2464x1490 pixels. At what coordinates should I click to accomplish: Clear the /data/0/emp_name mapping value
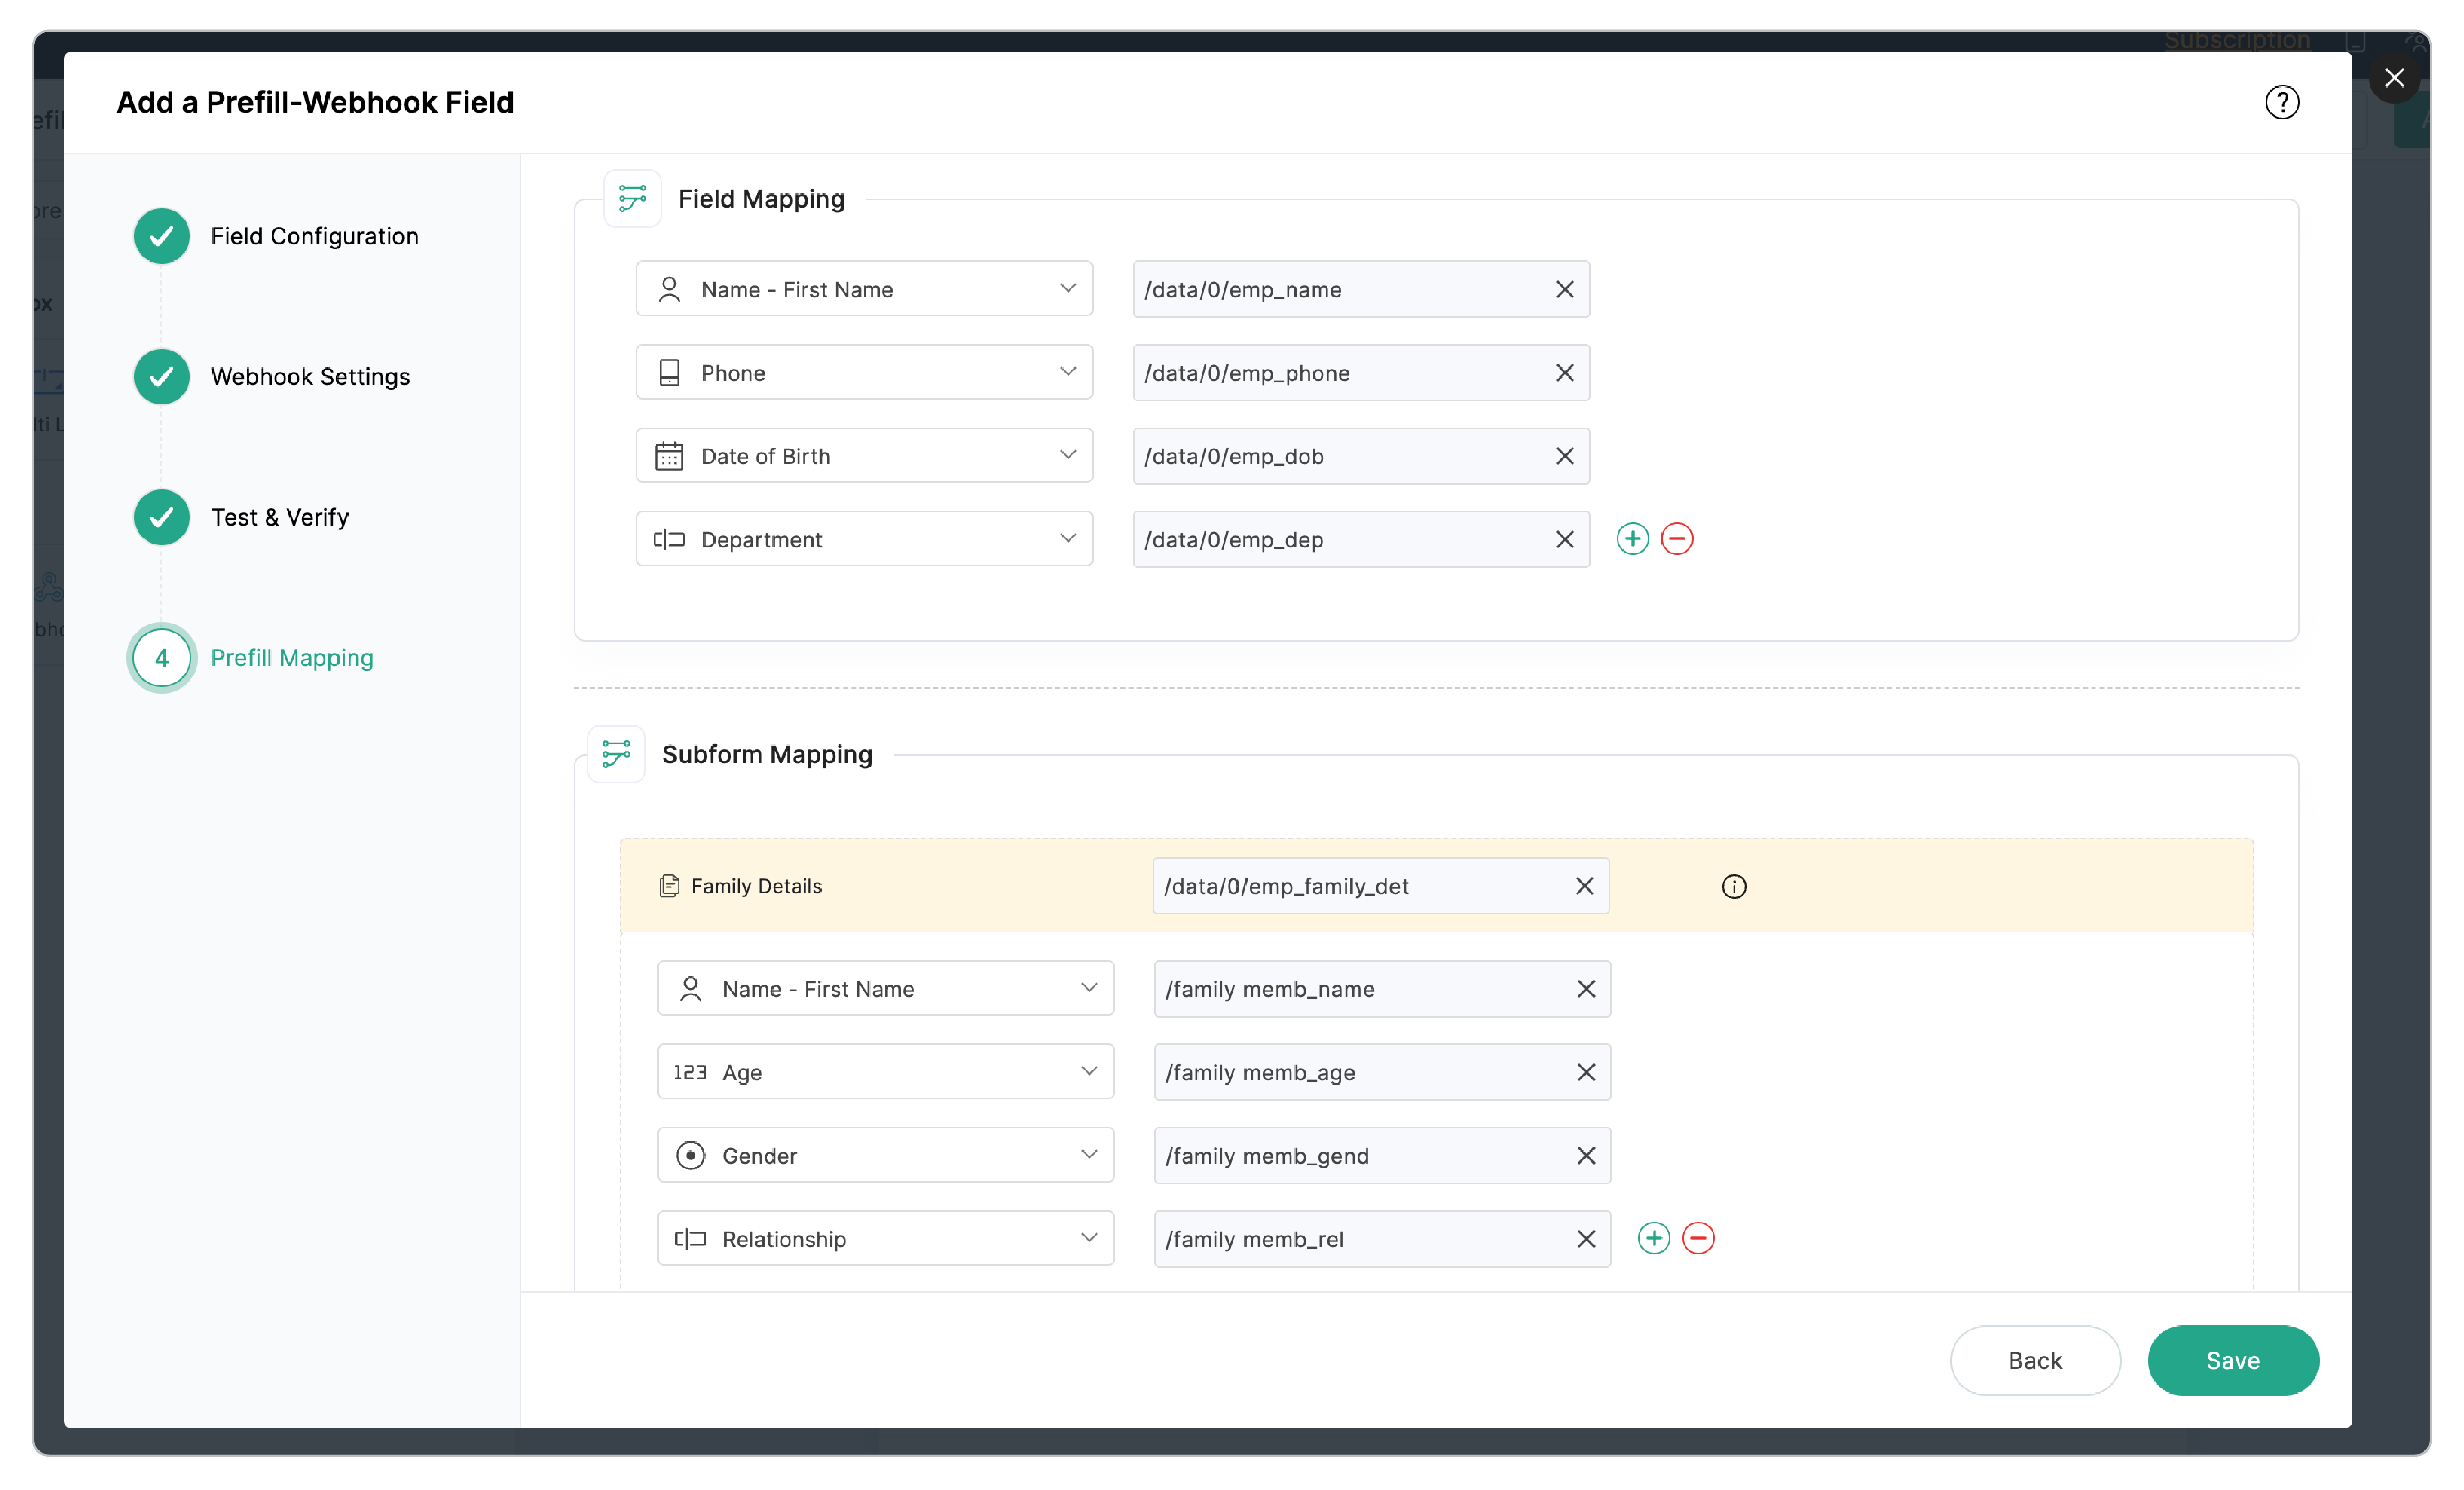[x=1564, y=289]
